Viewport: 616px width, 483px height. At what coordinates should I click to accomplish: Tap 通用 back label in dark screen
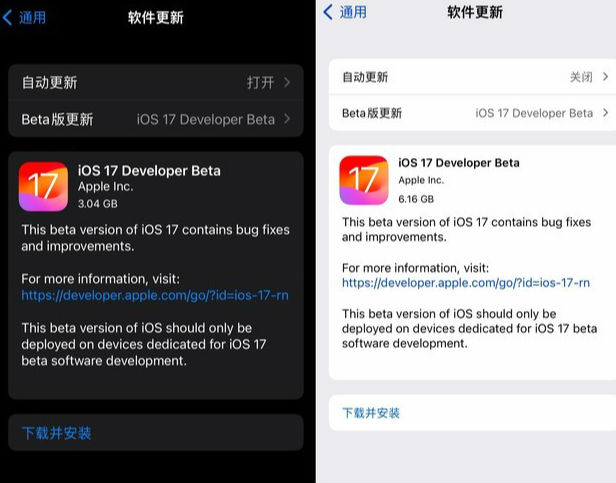click(32, 18)
